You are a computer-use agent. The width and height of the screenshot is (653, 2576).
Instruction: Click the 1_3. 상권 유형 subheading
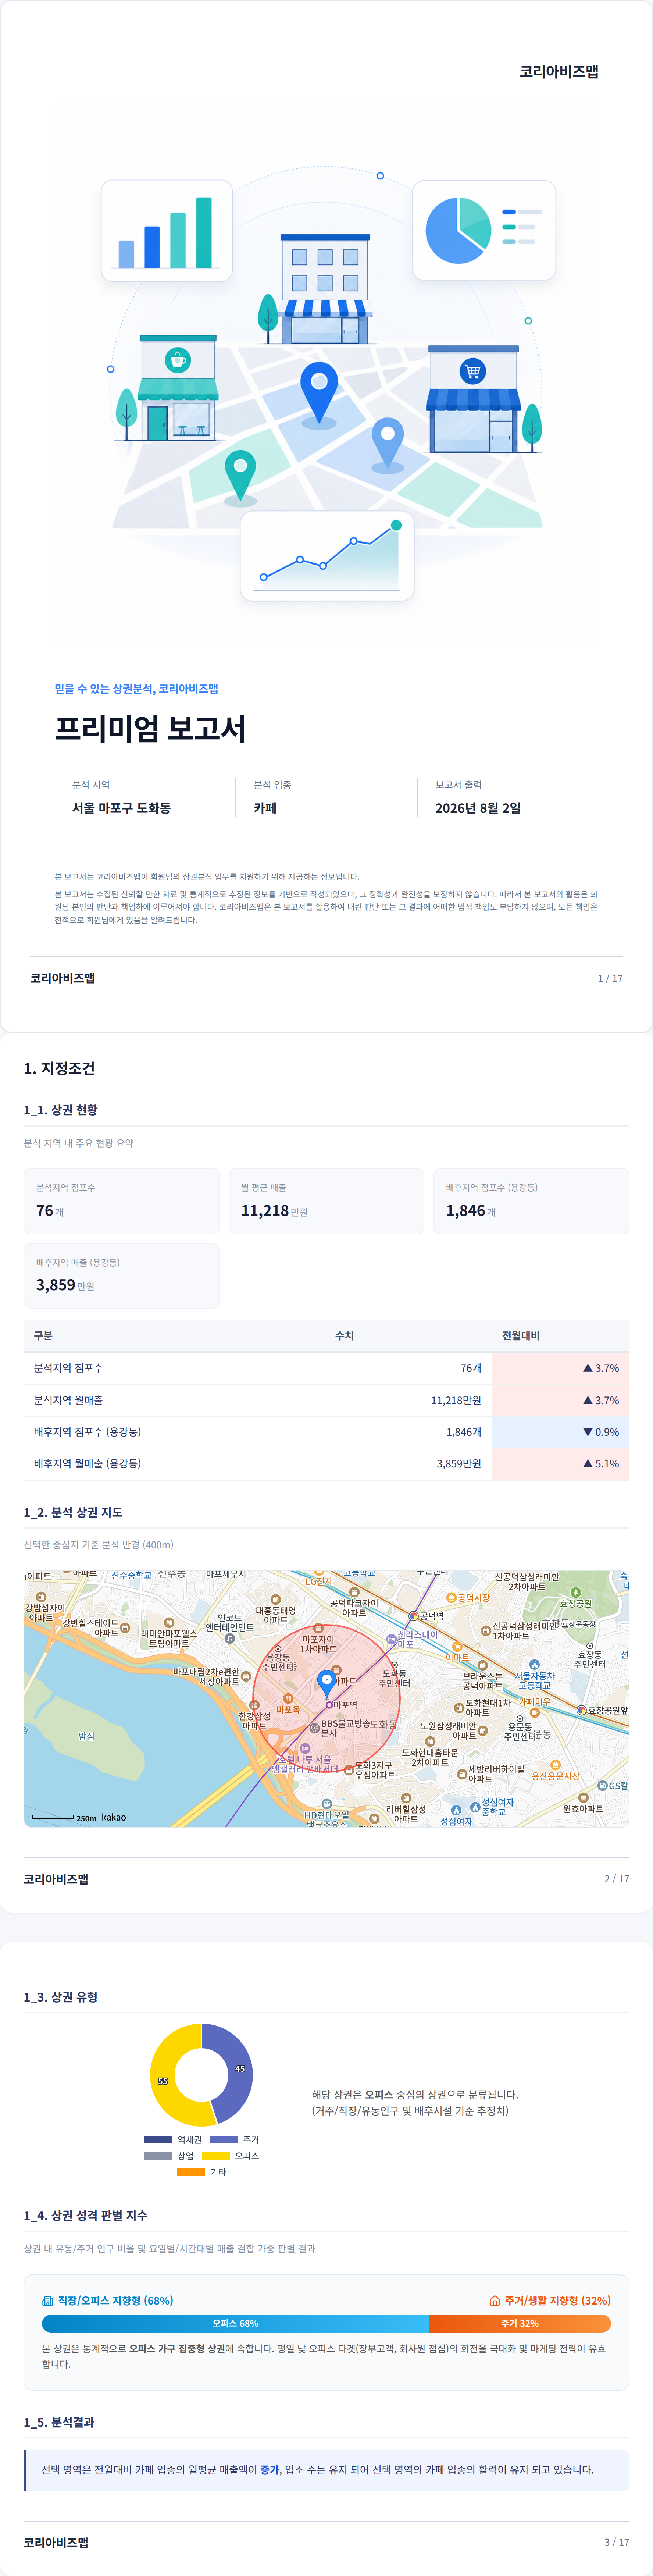tap(61, 1997)
